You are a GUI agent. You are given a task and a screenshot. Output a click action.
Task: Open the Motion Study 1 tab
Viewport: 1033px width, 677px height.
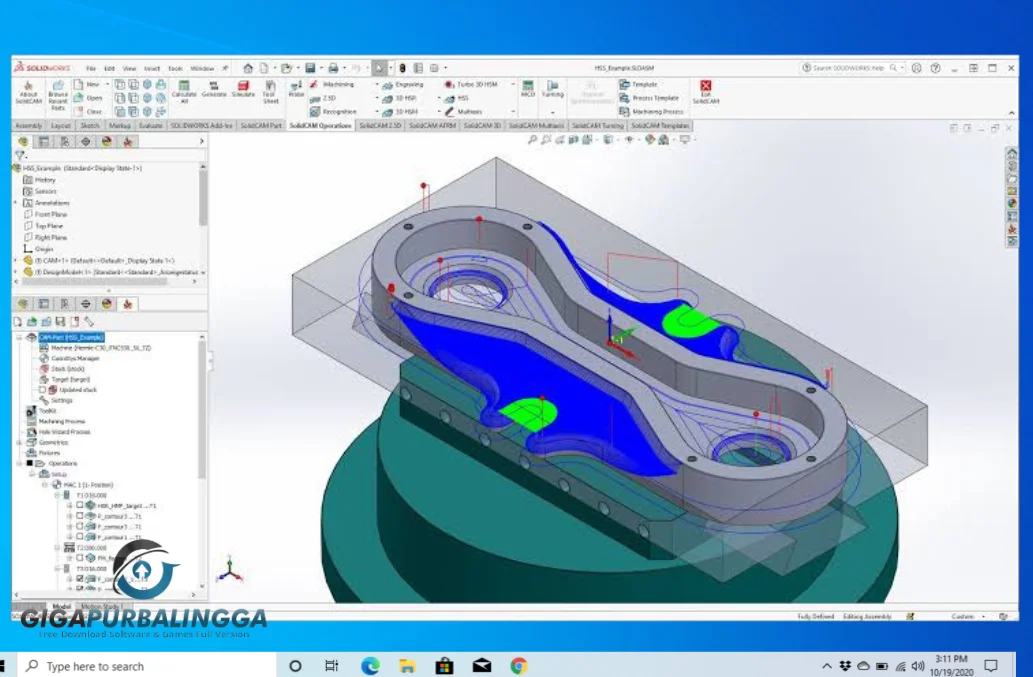(101, 607)
